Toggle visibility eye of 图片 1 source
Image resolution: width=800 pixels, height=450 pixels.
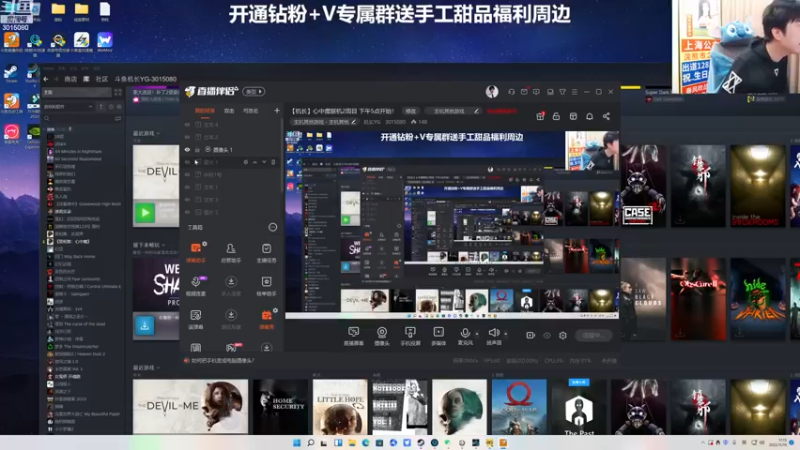tap(187, 162)
